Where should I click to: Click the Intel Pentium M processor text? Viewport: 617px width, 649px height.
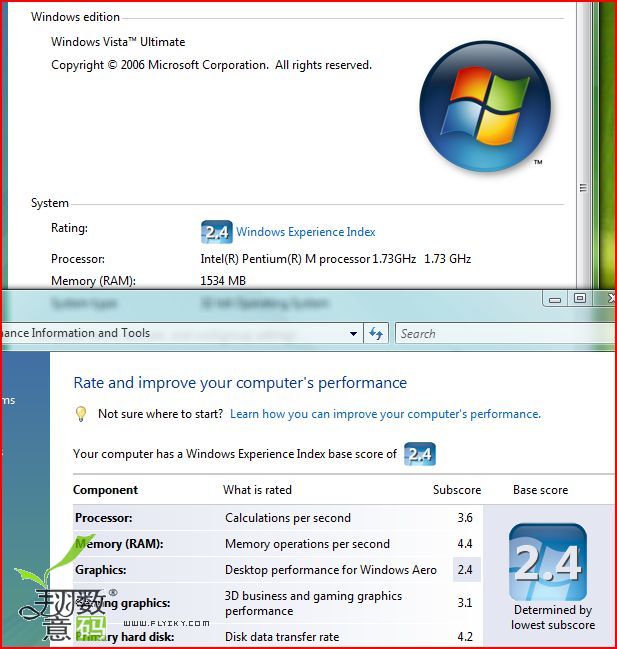(336, 259)
